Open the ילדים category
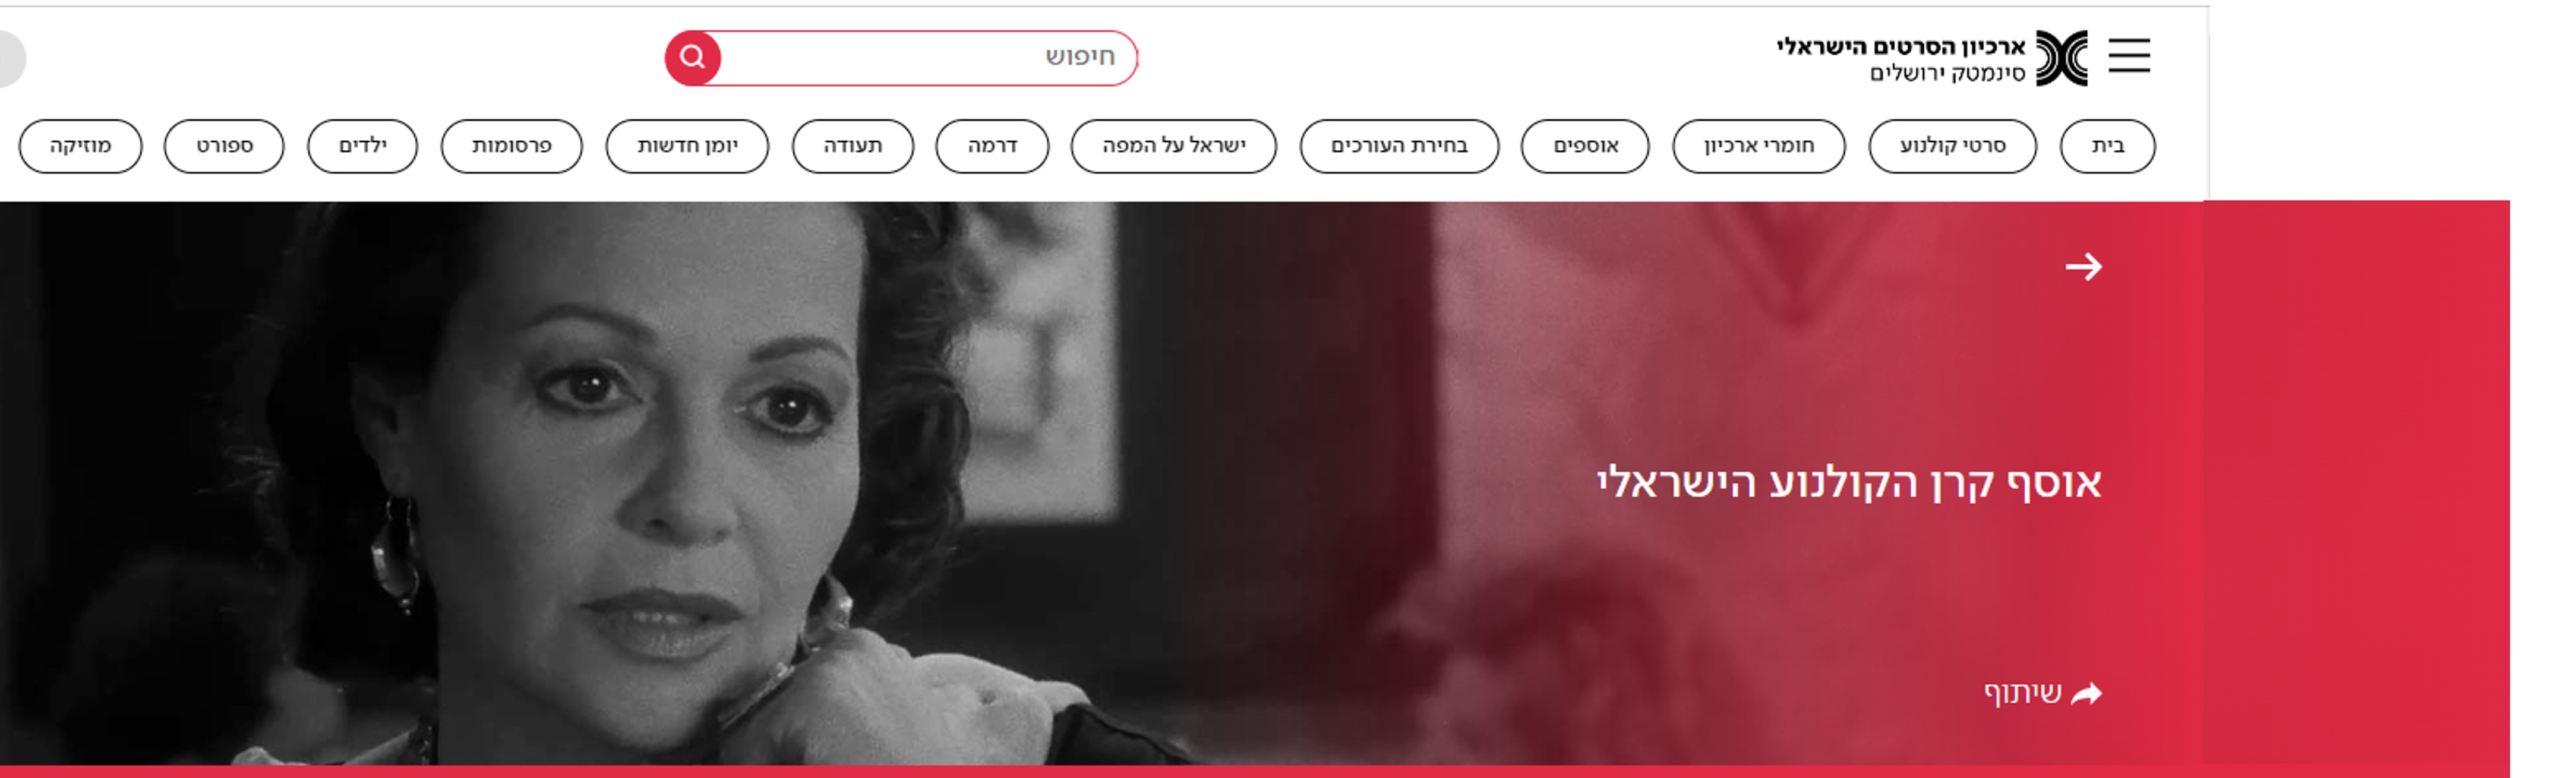 tap(362, 146)
